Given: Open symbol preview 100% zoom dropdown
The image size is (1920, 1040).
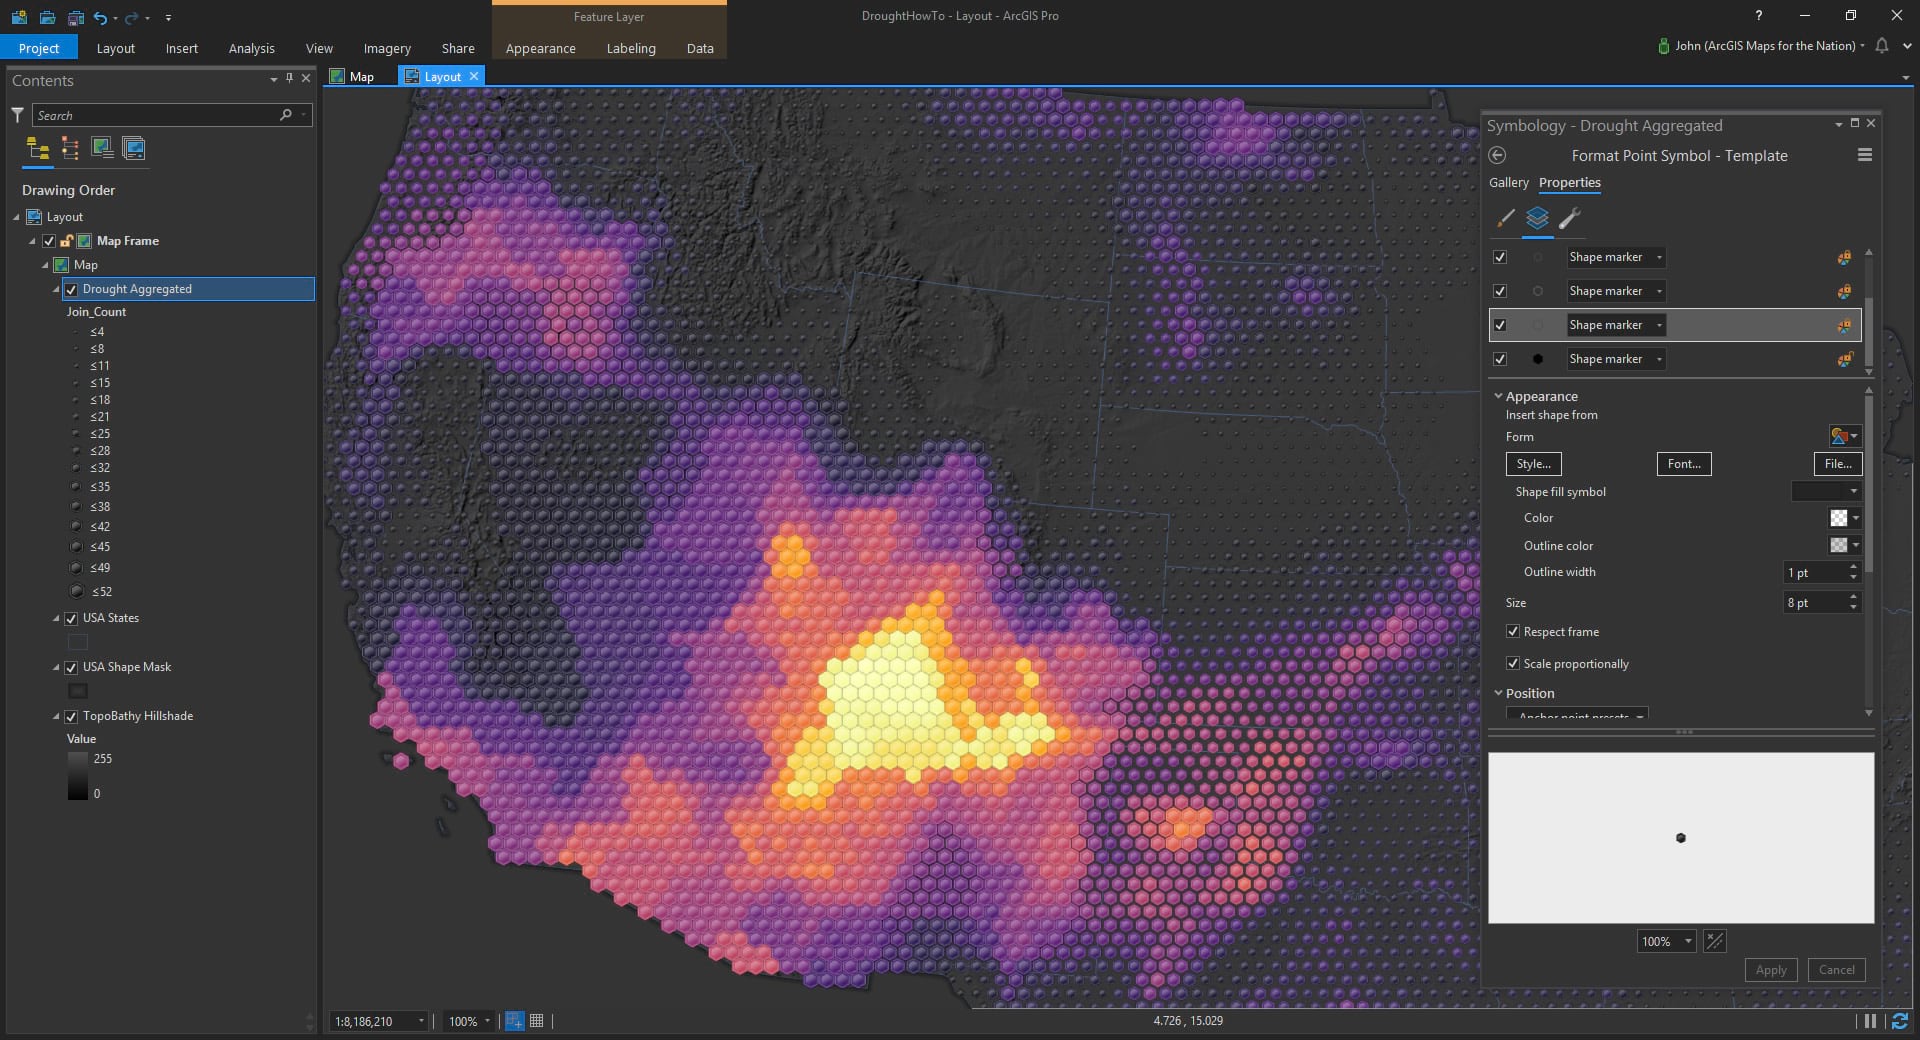Looking at the screenshot, I should [1666, 941].
